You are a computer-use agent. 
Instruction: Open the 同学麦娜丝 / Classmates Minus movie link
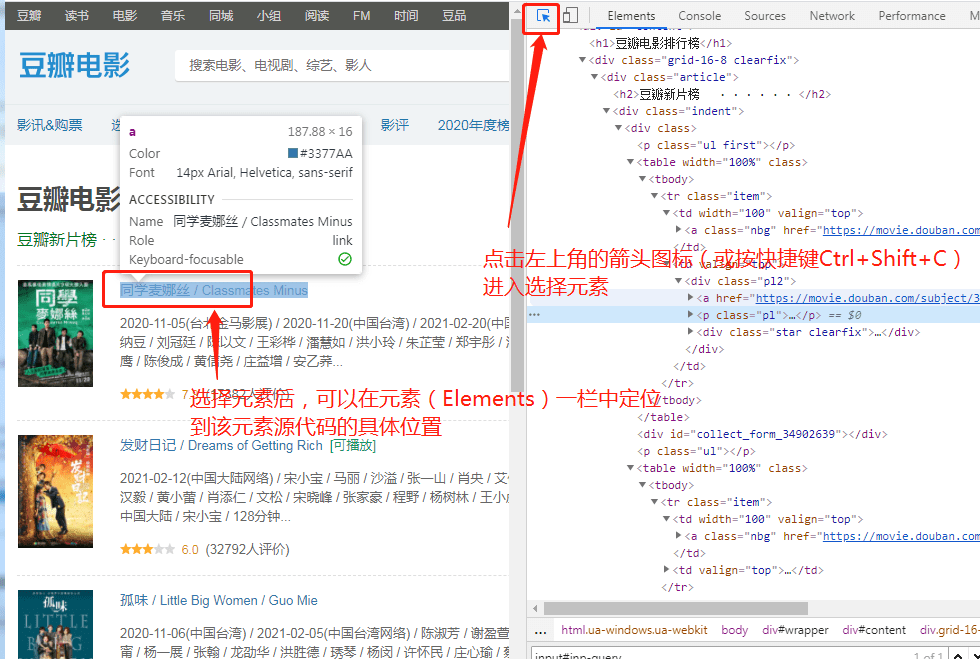[214, 290]
